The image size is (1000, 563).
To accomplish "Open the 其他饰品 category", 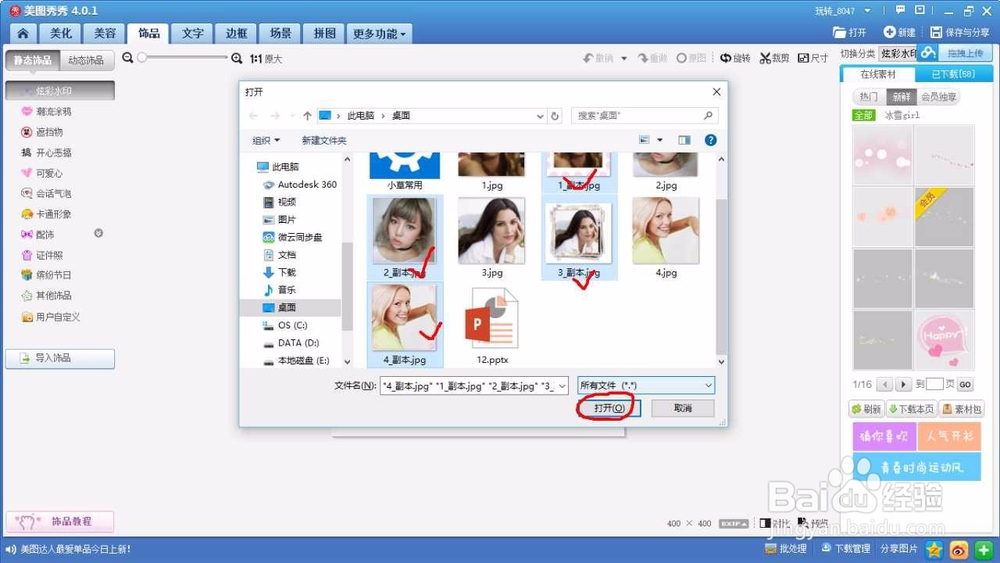I will pyautogui.click(x=54, y=295).
